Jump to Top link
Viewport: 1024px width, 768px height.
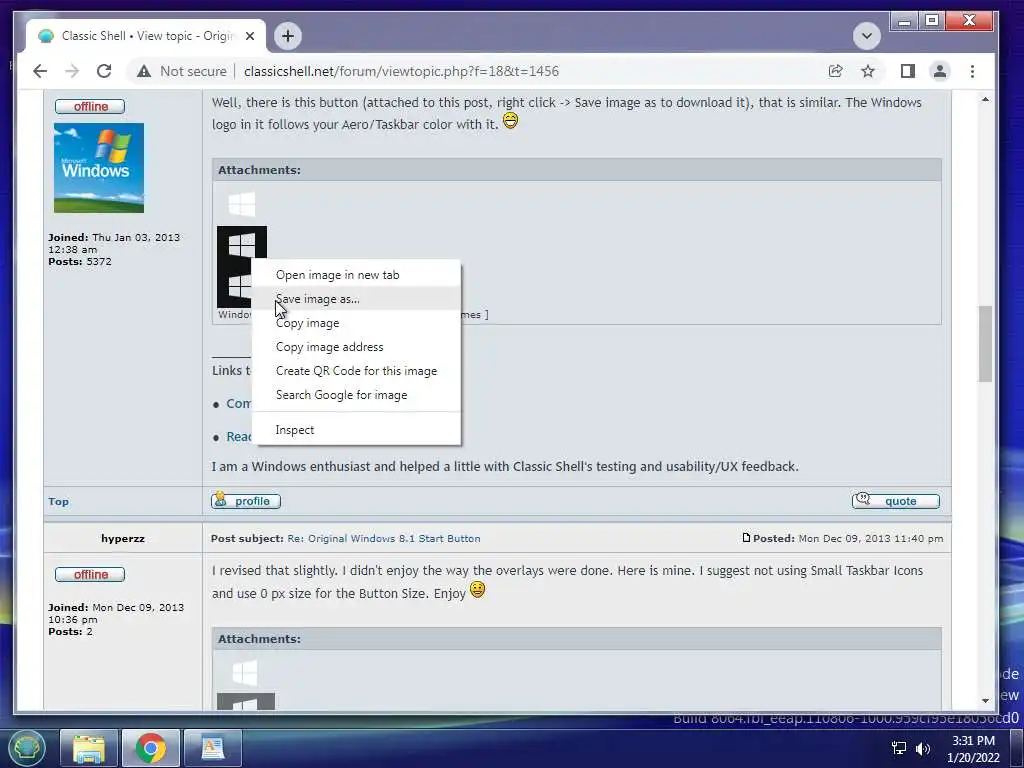point(58,502)
